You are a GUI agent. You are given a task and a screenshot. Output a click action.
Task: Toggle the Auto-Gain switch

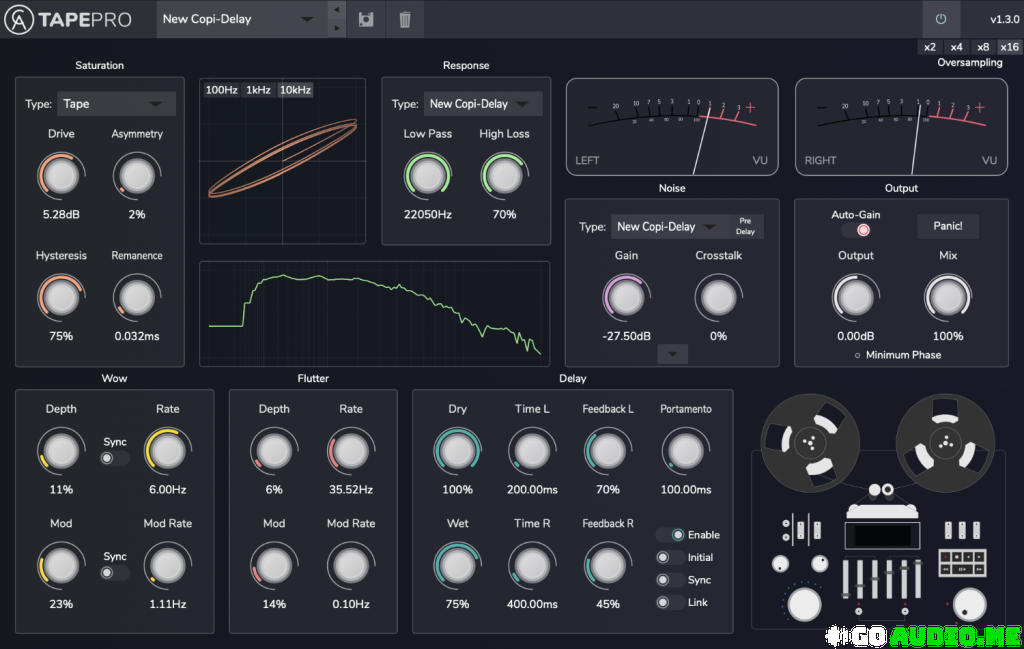(855, 230)
